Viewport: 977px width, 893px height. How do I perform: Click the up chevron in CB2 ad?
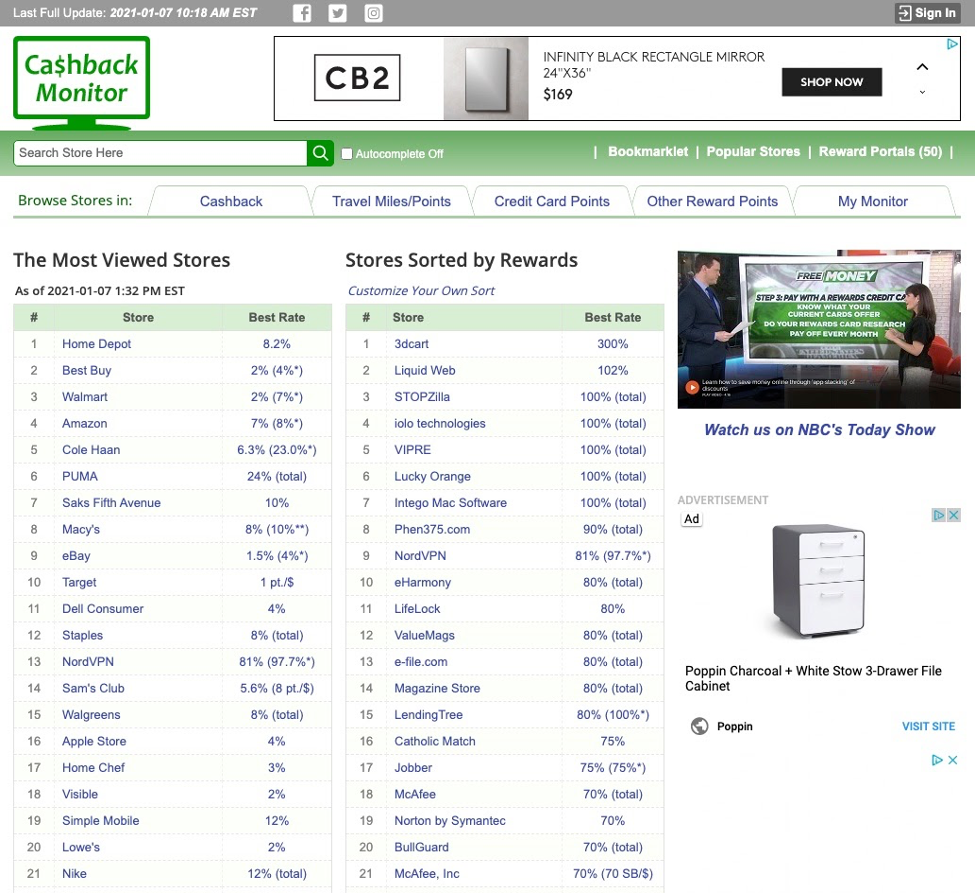point(922,68)
